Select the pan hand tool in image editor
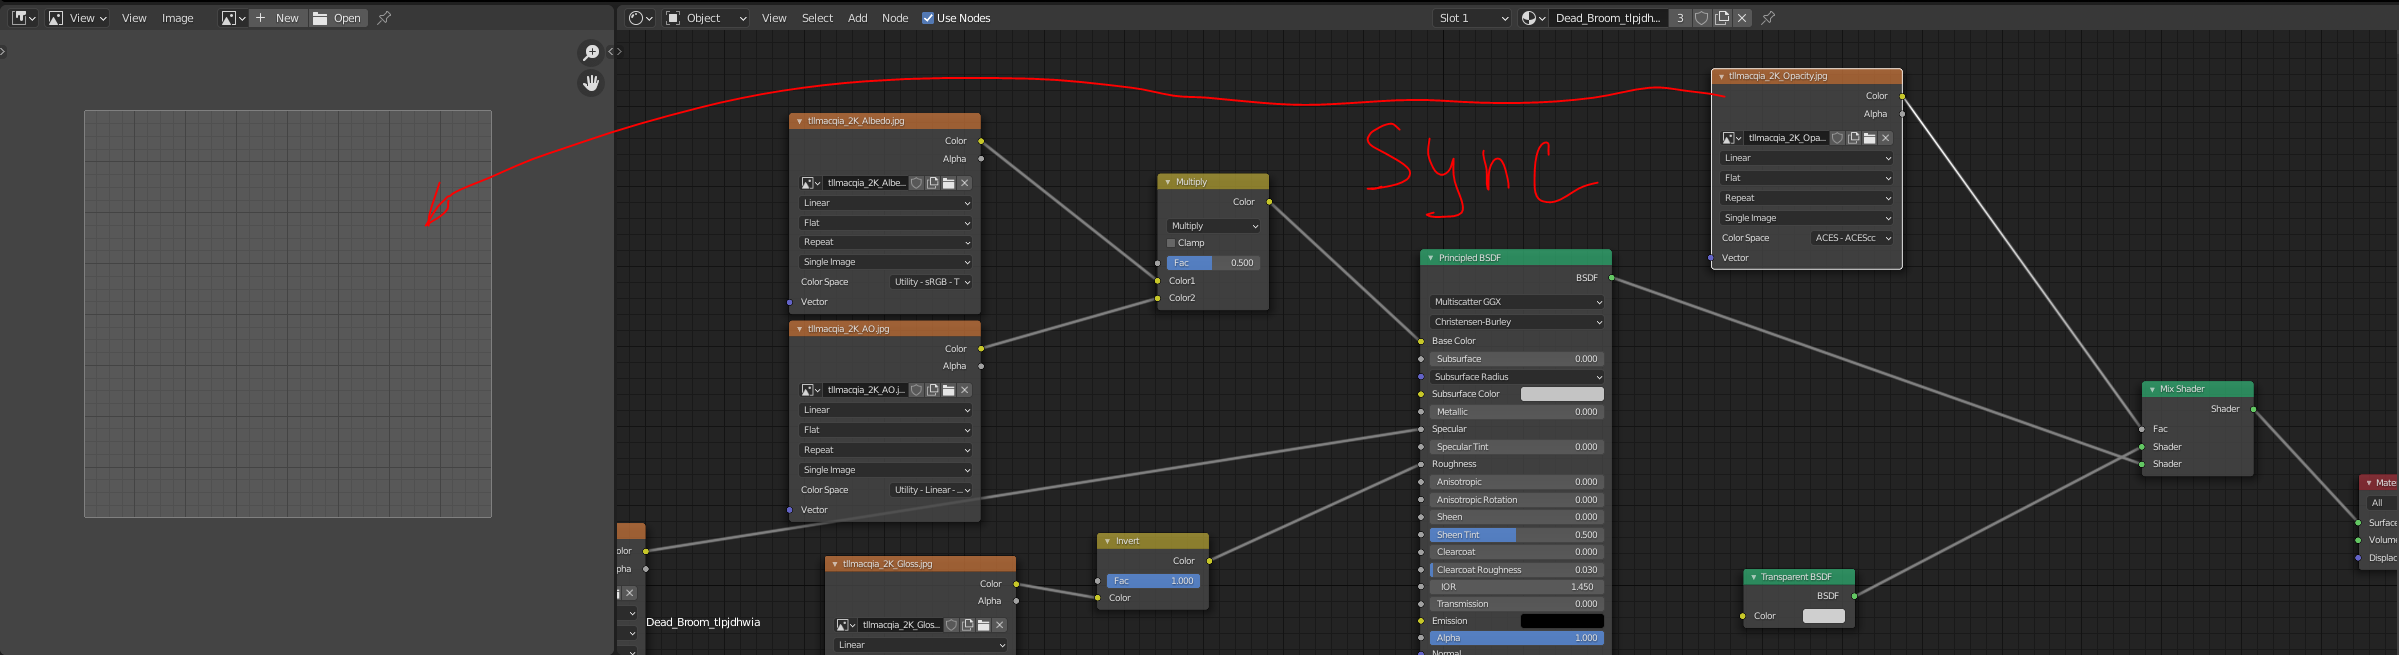Image resolution: width=2399 pixels, height=655 pixels. [591, 83]
